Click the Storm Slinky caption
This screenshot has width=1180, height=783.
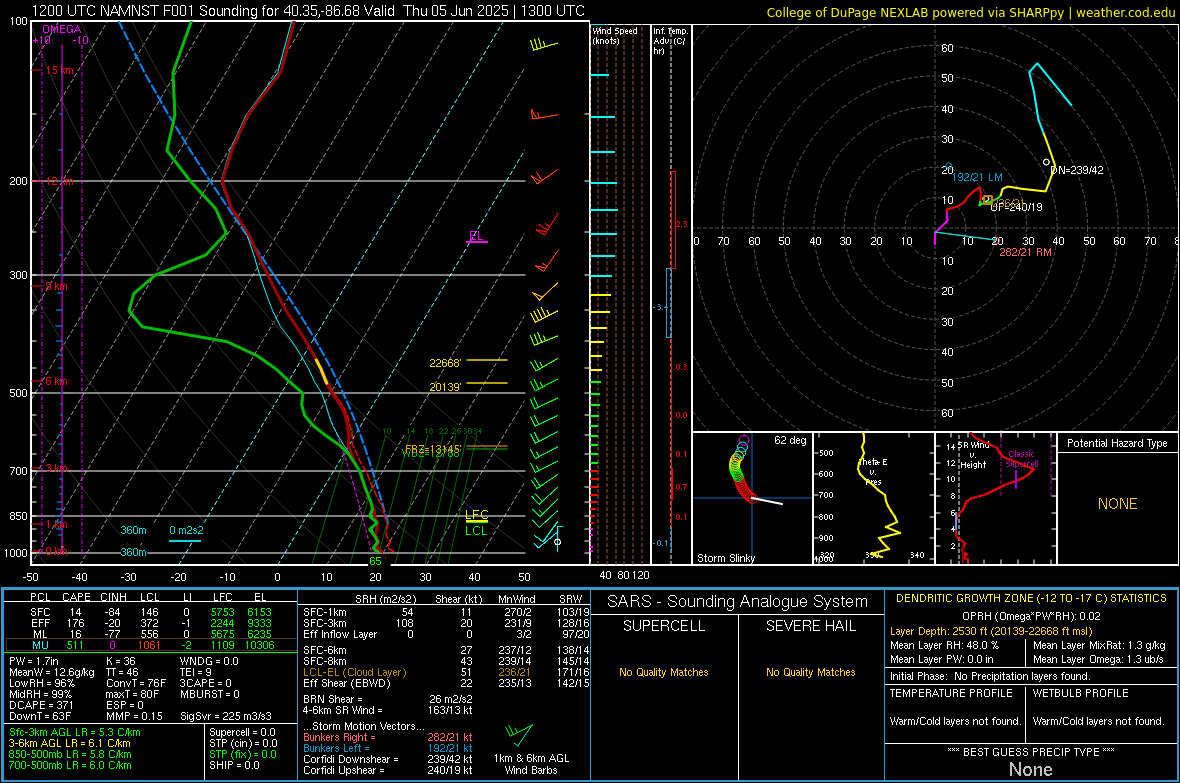tap(725, 558)
